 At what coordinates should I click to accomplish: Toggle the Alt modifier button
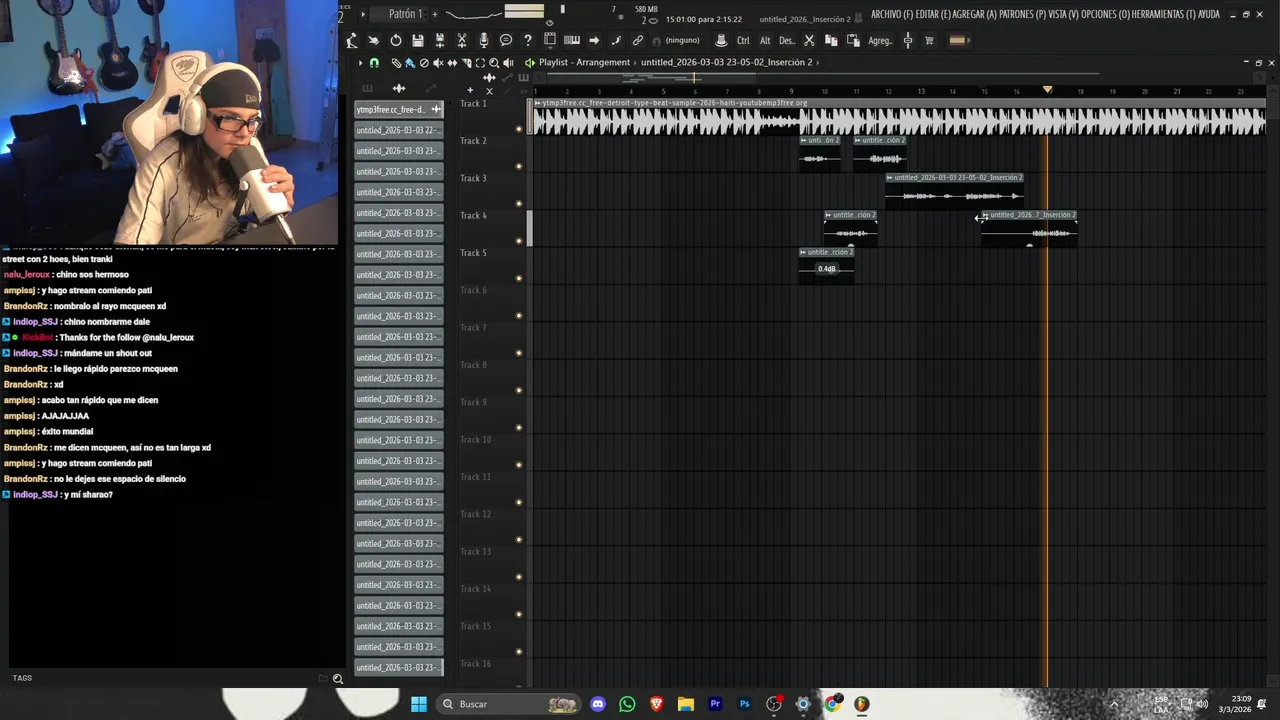(765, 40)
